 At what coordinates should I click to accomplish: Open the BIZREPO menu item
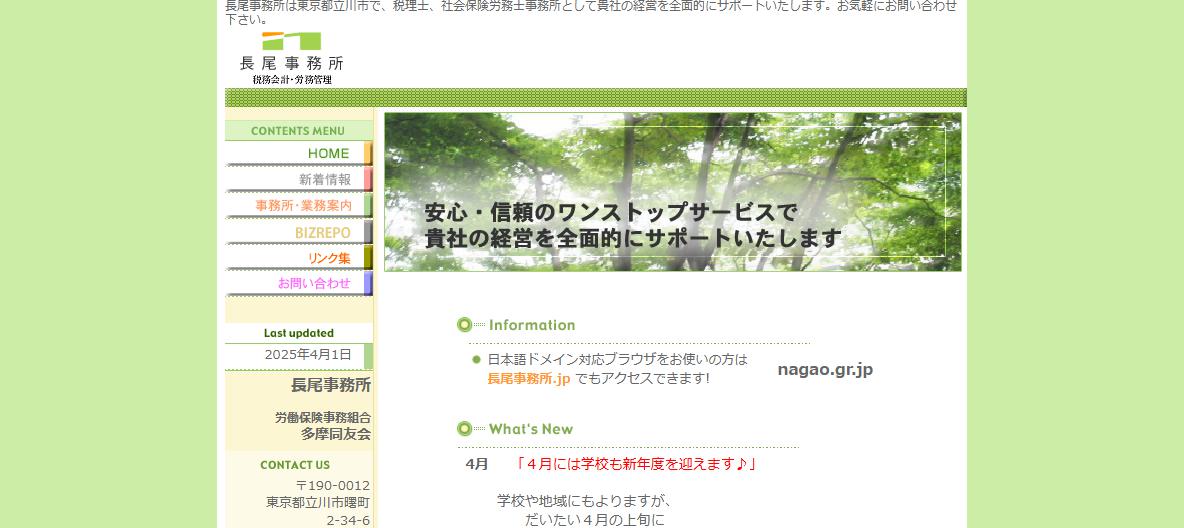click(299, 232)
